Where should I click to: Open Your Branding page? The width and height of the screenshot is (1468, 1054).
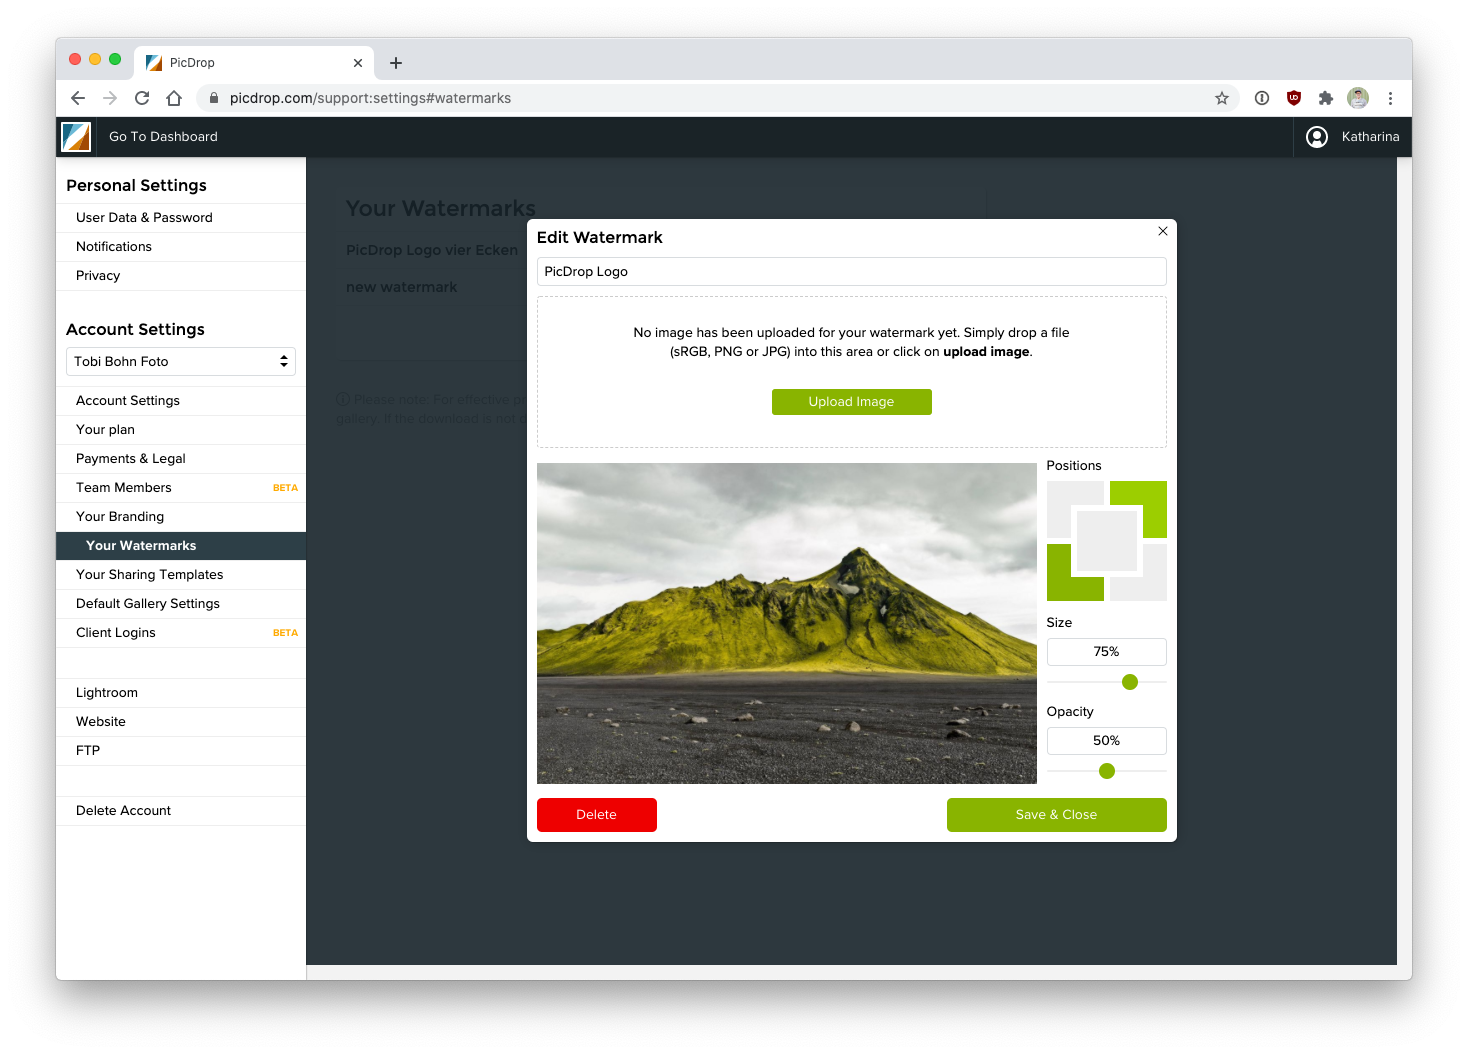tap(181, 517)
